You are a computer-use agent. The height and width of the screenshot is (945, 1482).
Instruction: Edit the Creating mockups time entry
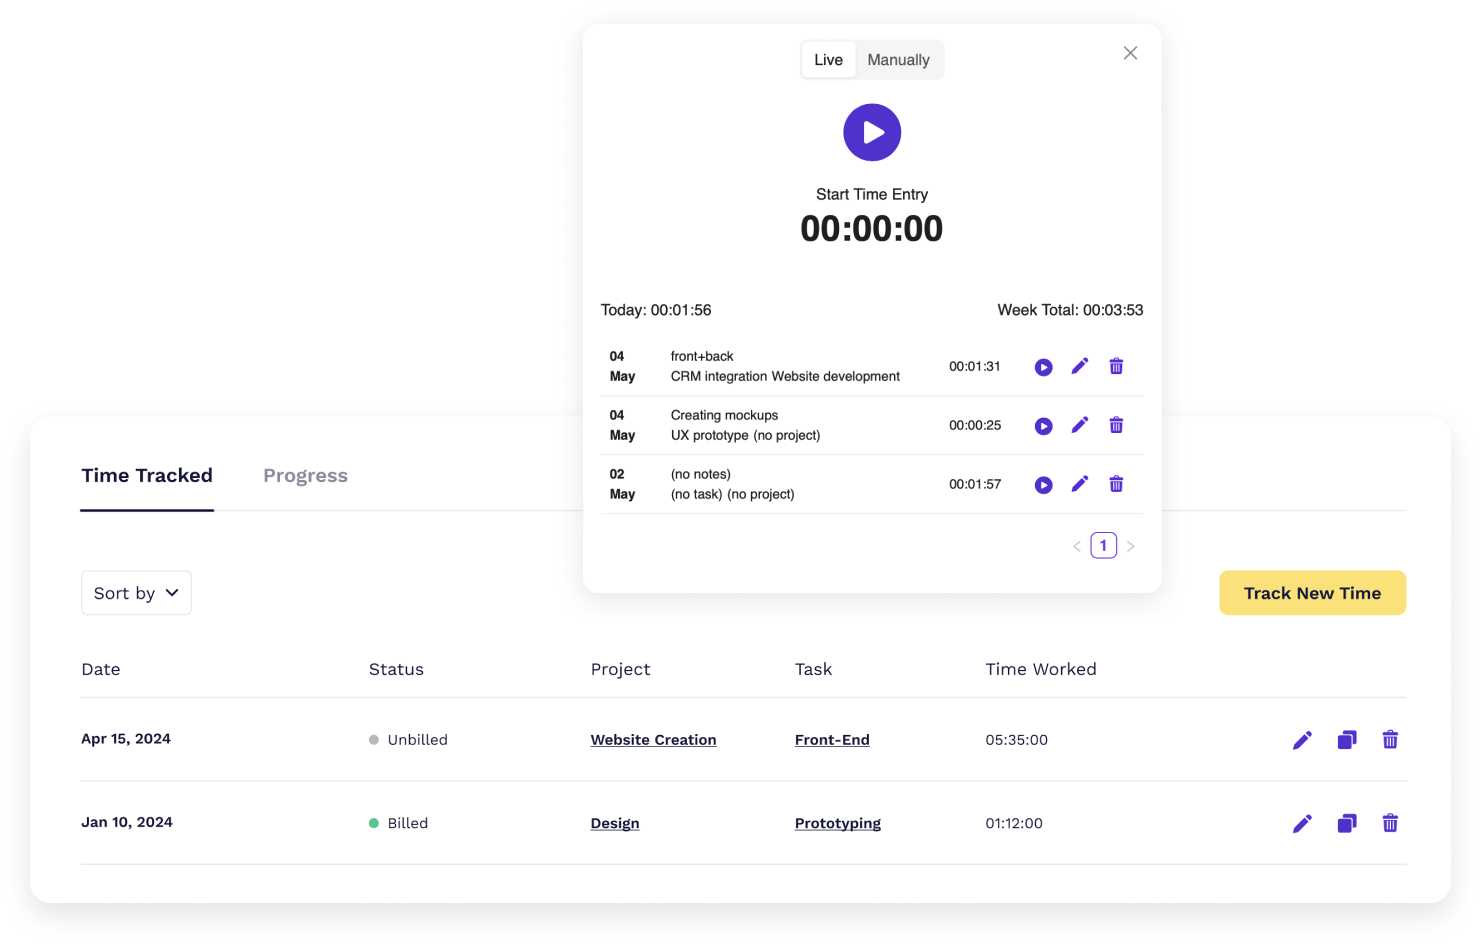pos(1080,425)
